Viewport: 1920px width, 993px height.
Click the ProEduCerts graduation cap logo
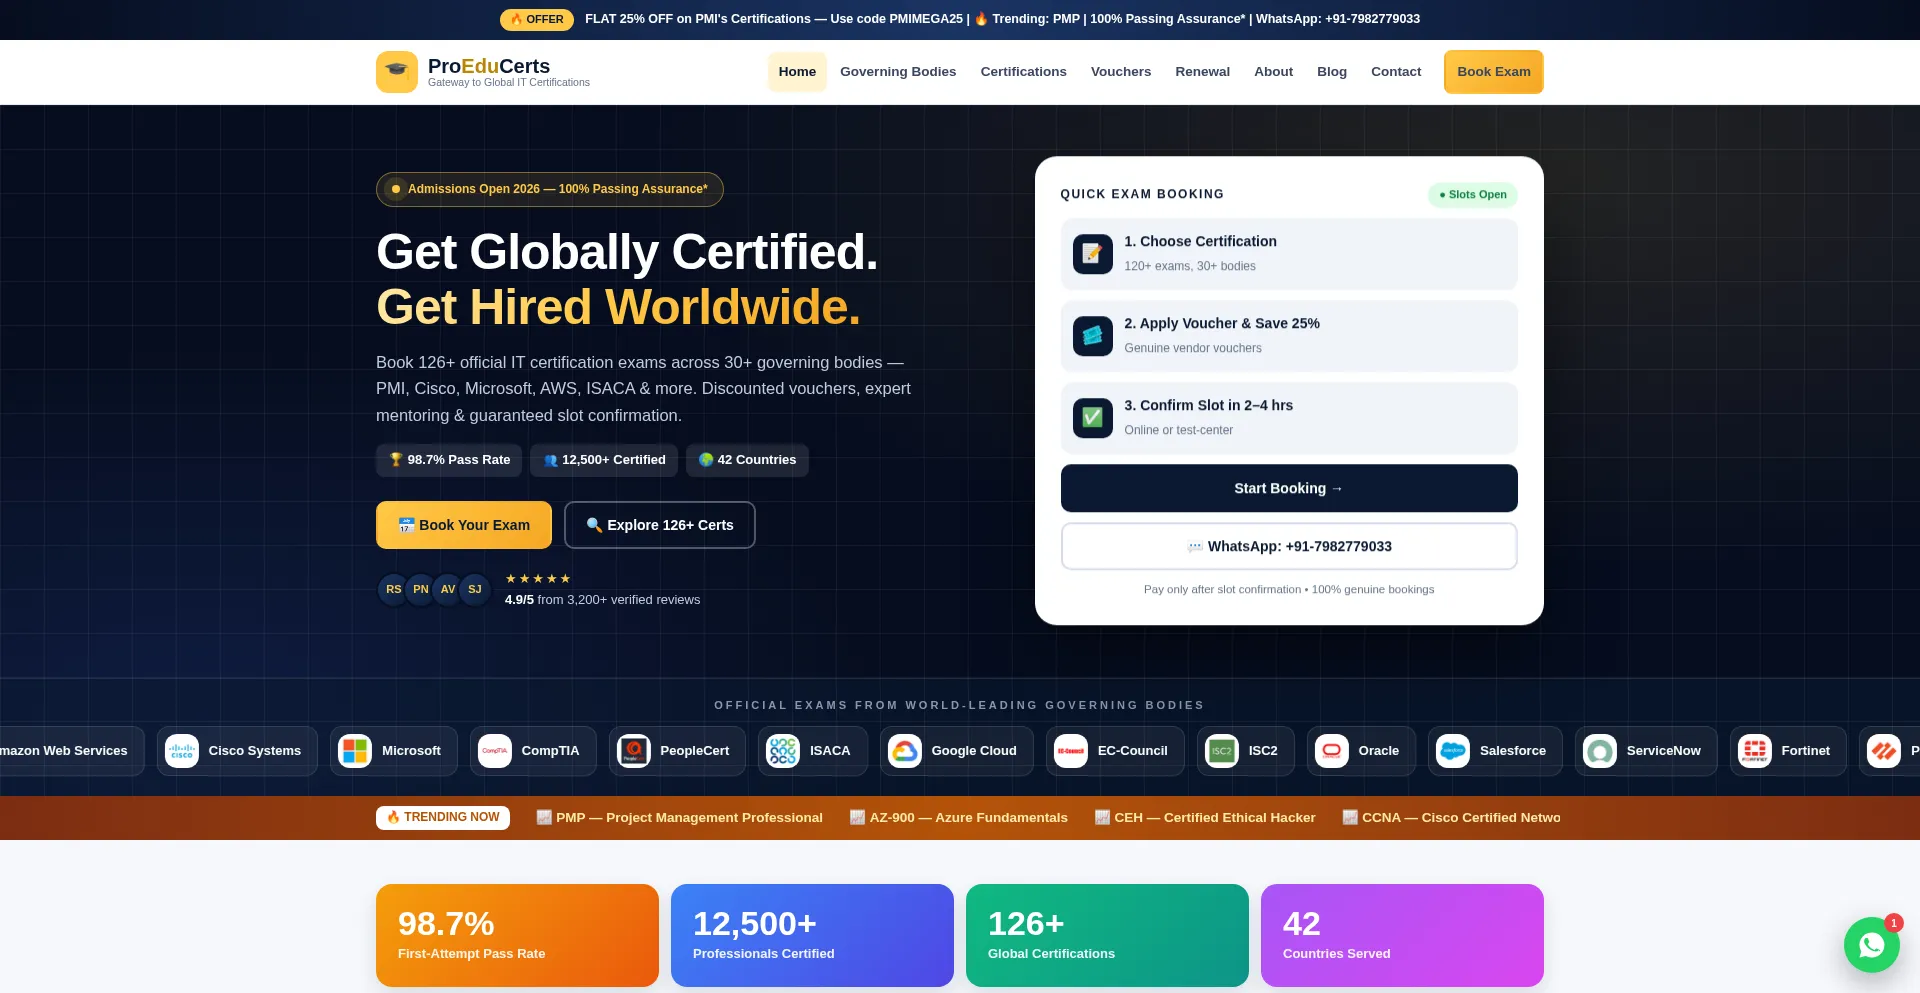point(397,72)
